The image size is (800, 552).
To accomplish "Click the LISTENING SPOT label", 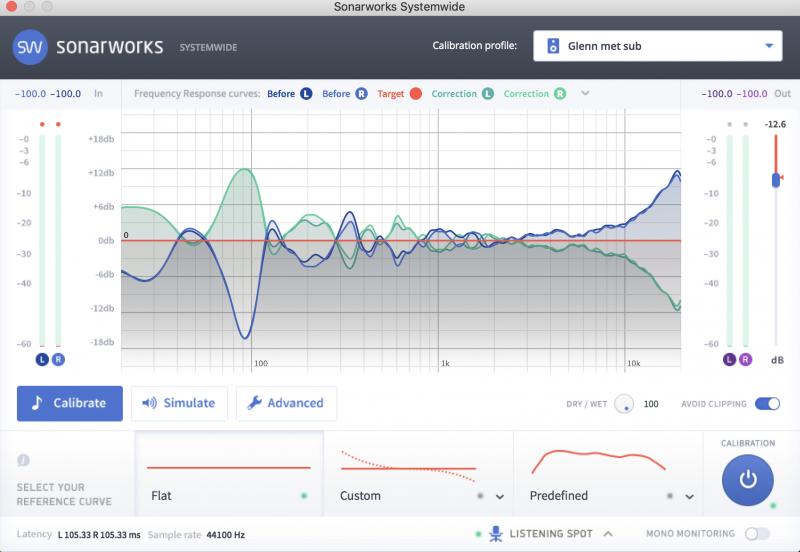I will (551, 534).
